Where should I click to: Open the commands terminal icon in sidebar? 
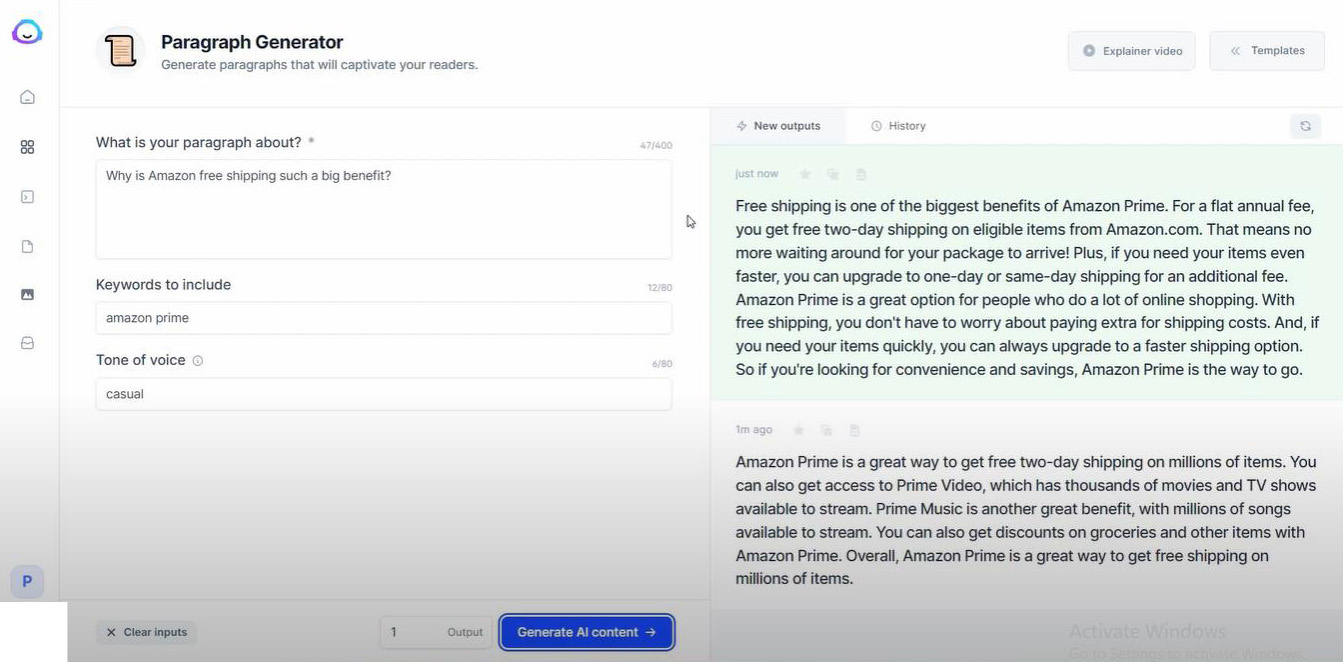[x=27, y=197]
